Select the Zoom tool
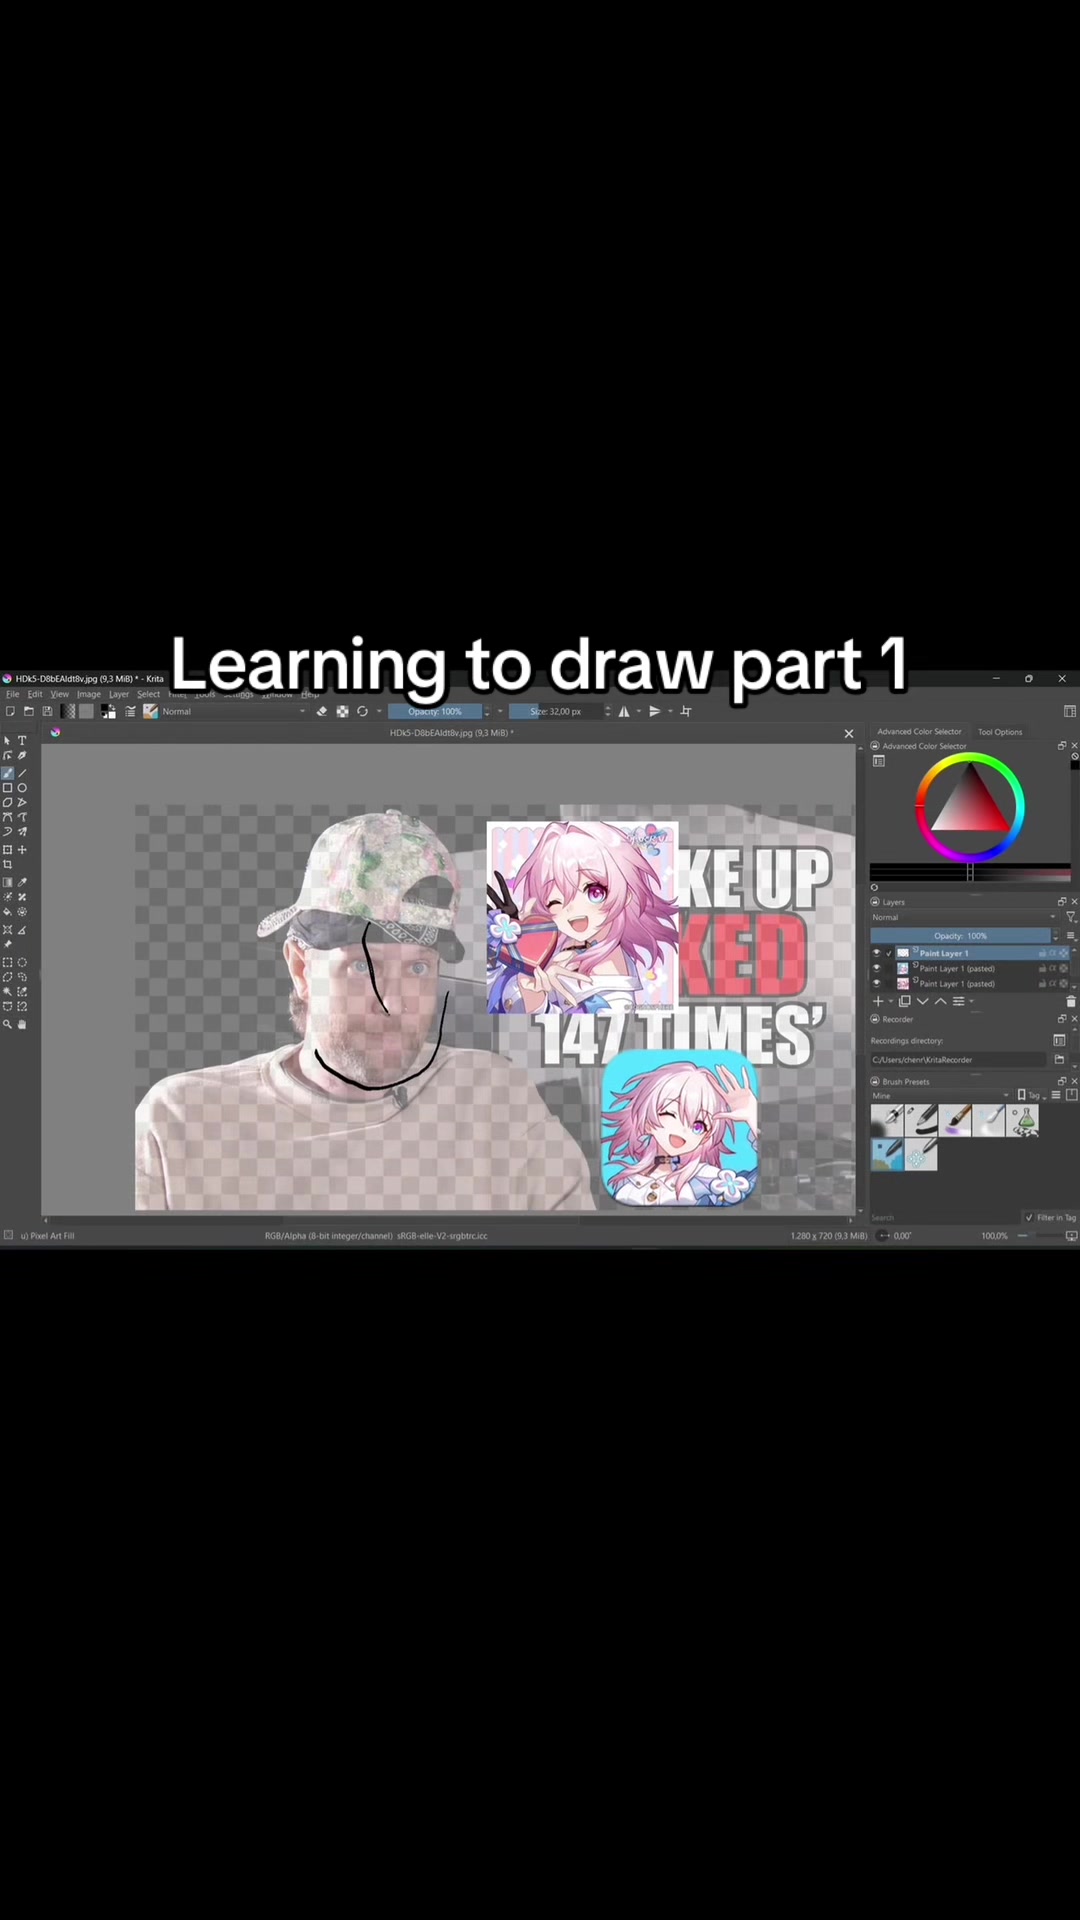The image size is (1080, 1920). click(x=7, y=1024)
